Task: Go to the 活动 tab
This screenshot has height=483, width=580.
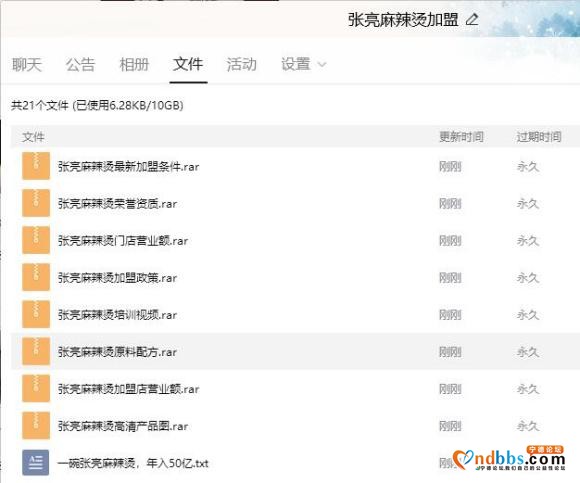Action: (242, 64)
